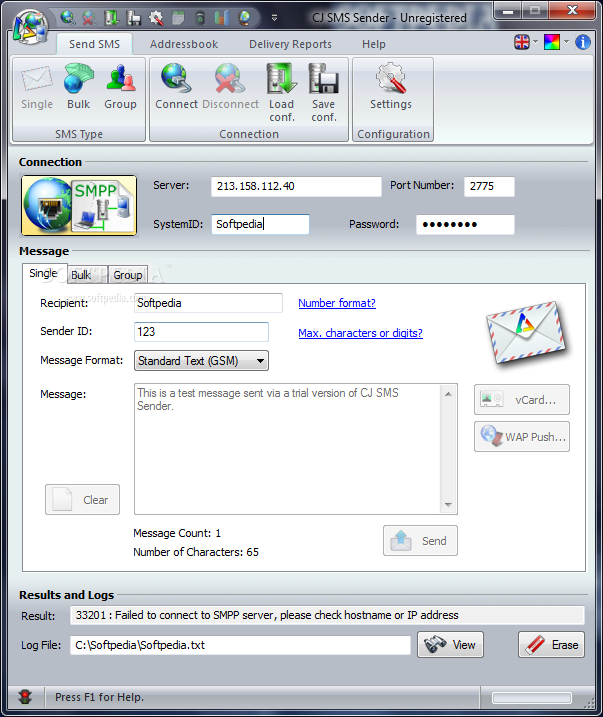Click the Result text box showing error 33201
603x717 pixels.
(327, 615)
